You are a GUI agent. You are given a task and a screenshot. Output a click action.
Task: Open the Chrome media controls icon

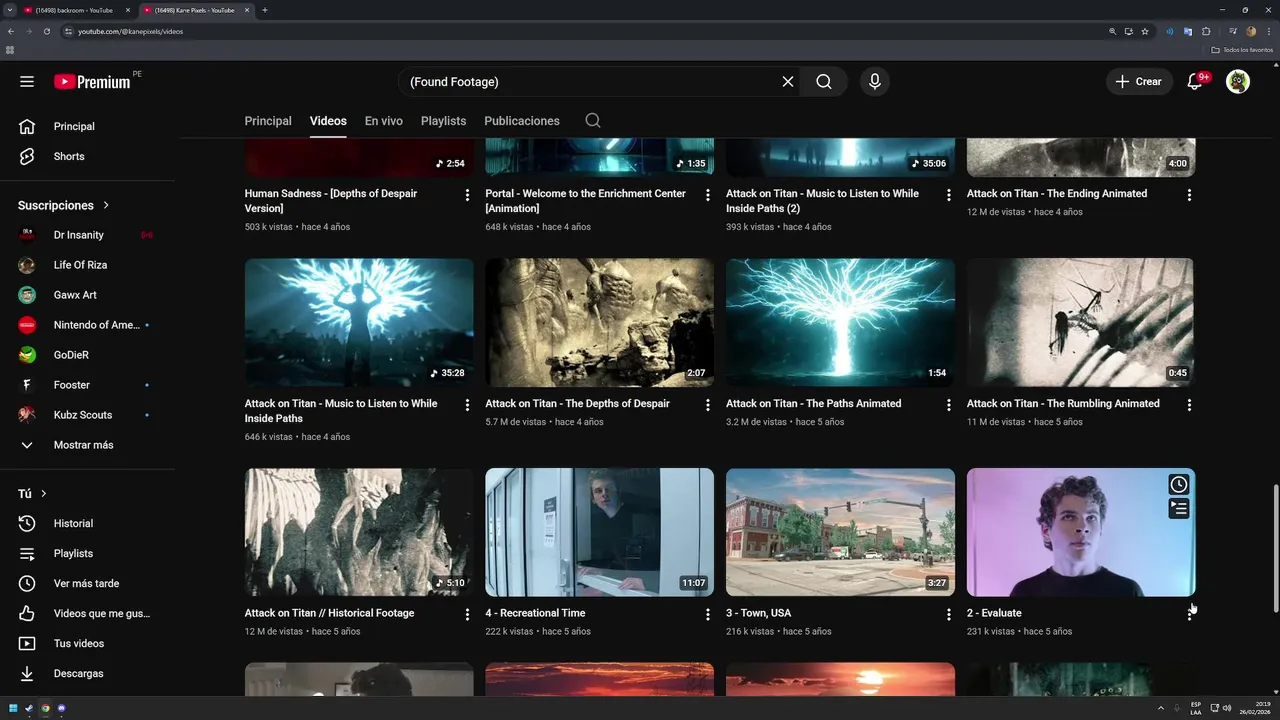tap(1233, 31)
